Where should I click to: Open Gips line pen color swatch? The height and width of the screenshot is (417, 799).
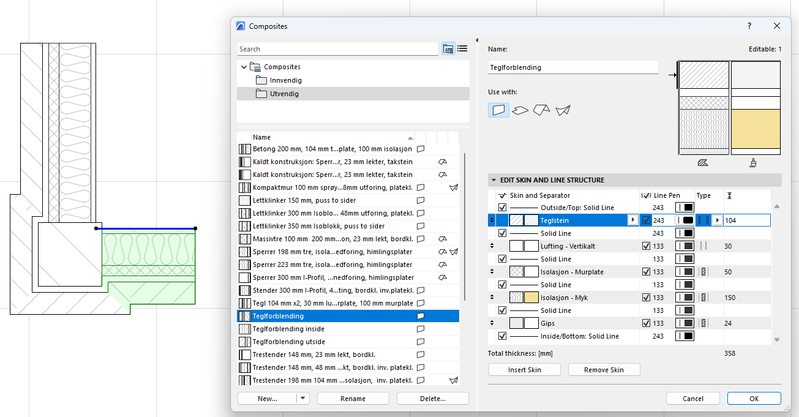(685, 323)
